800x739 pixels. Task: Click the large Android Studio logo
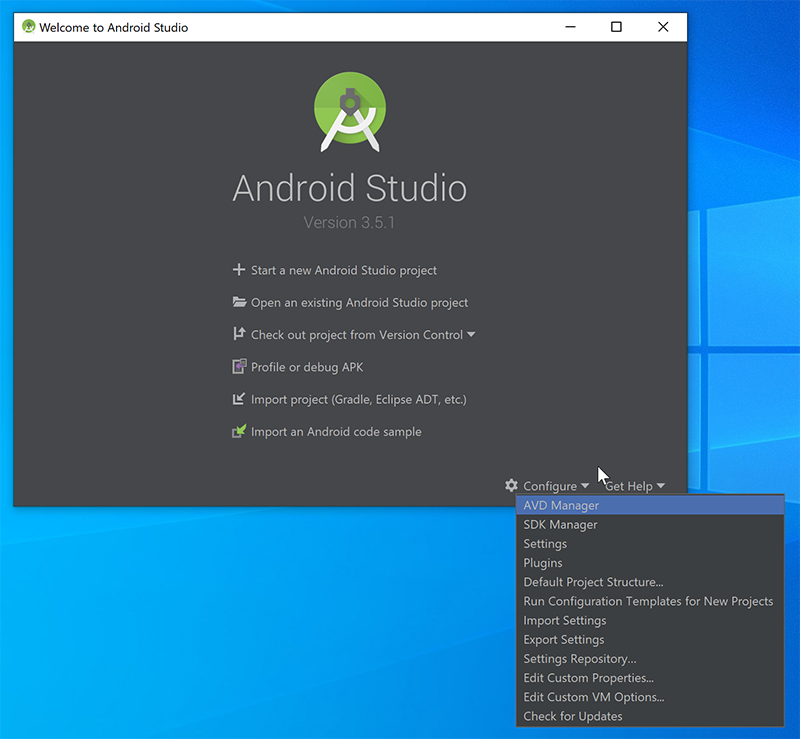tap(350, 112)
